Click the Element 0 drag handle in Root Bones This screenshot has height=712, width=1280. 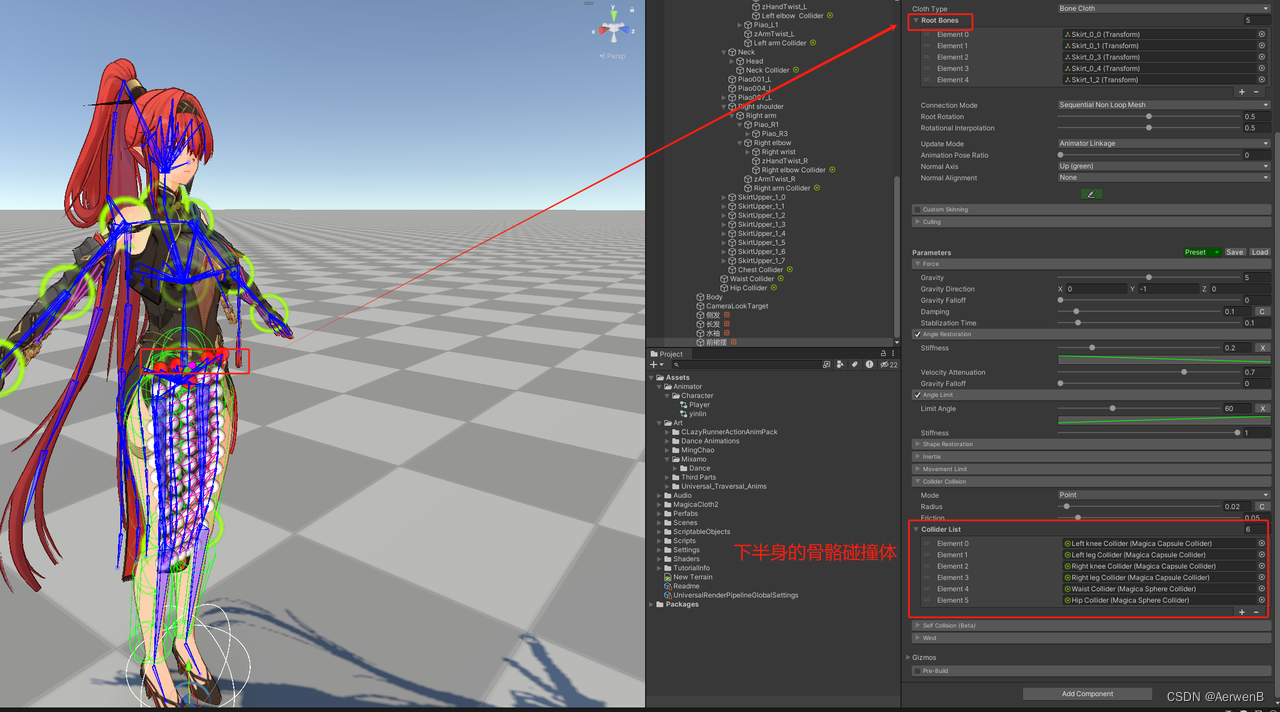pos(925,34)
